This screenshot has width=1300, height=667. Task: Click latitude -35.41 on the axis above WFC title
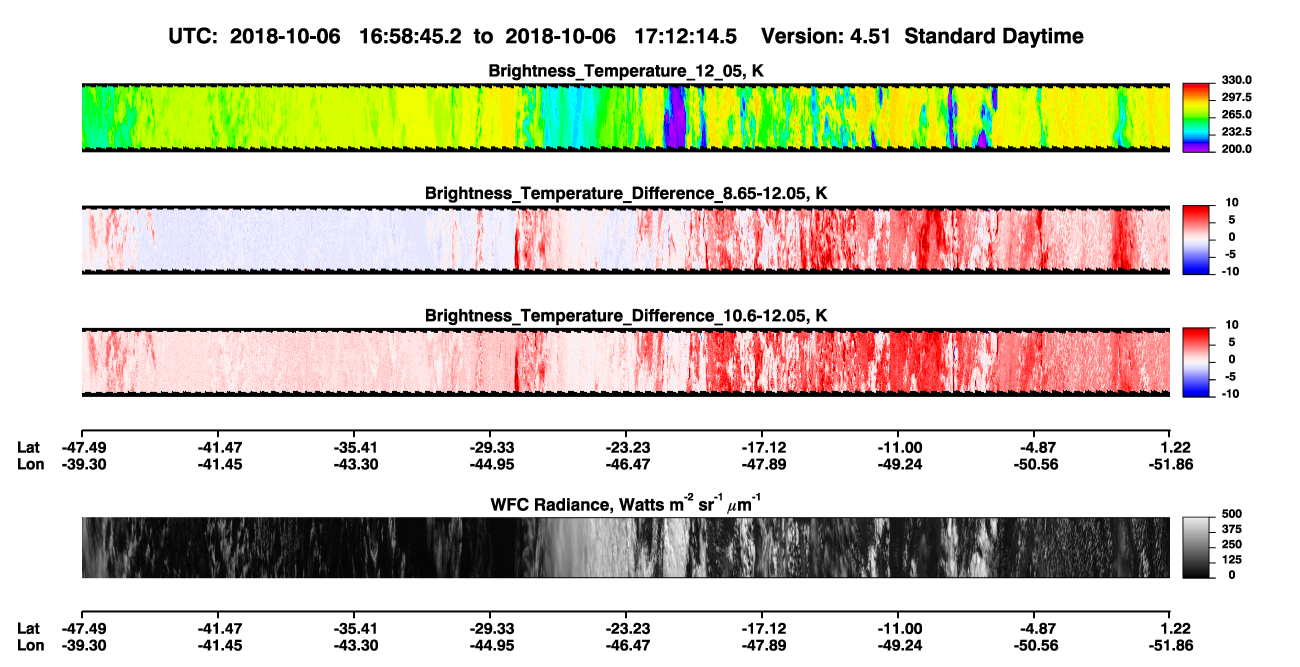point(354,447)
